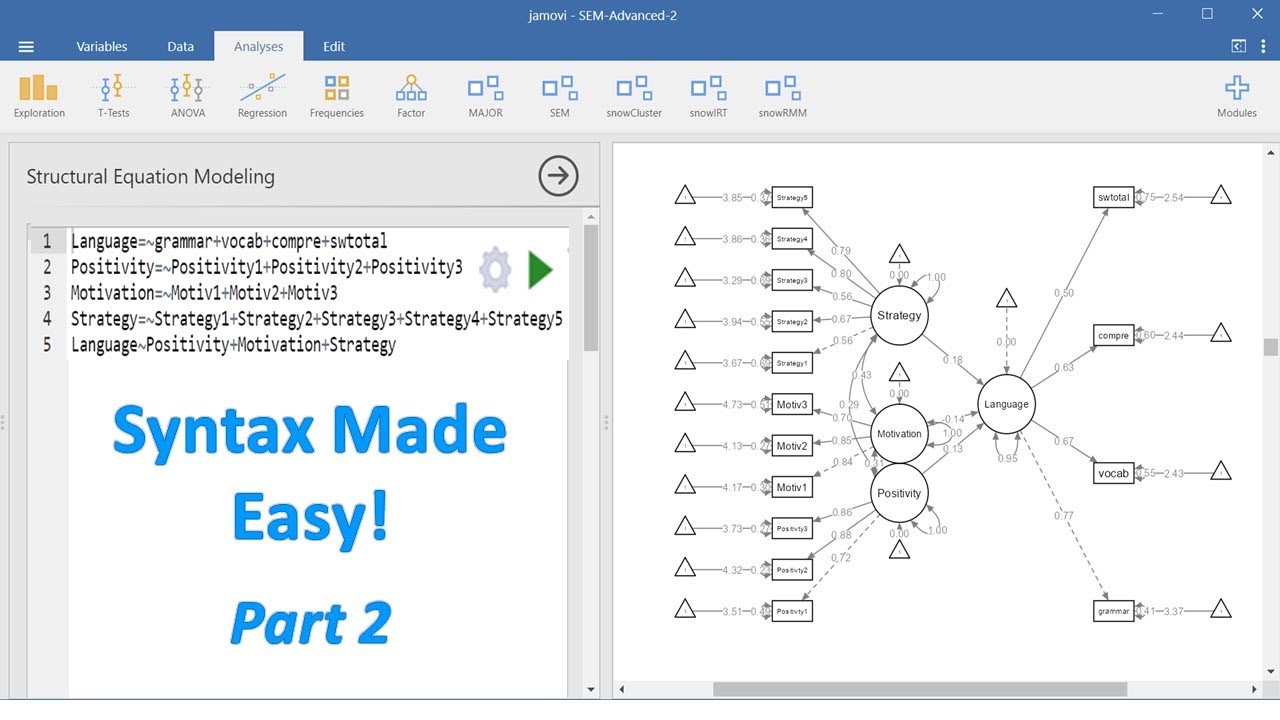Click syntax line 3 Motivation definition

204,293
